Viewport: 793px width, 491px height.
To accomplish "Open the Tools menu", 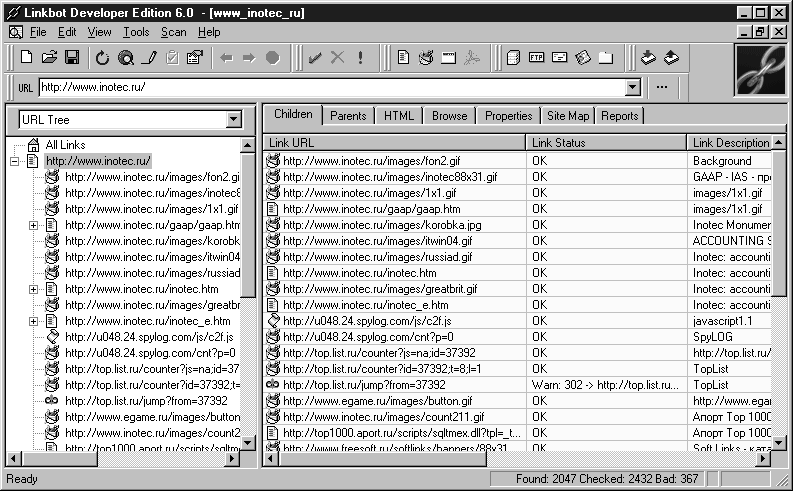I will (136, 32).
